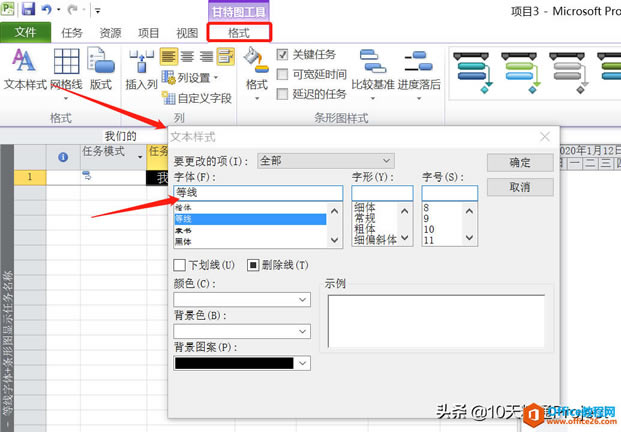Switch to the 视图 ribbon tab

click(187, 33)
